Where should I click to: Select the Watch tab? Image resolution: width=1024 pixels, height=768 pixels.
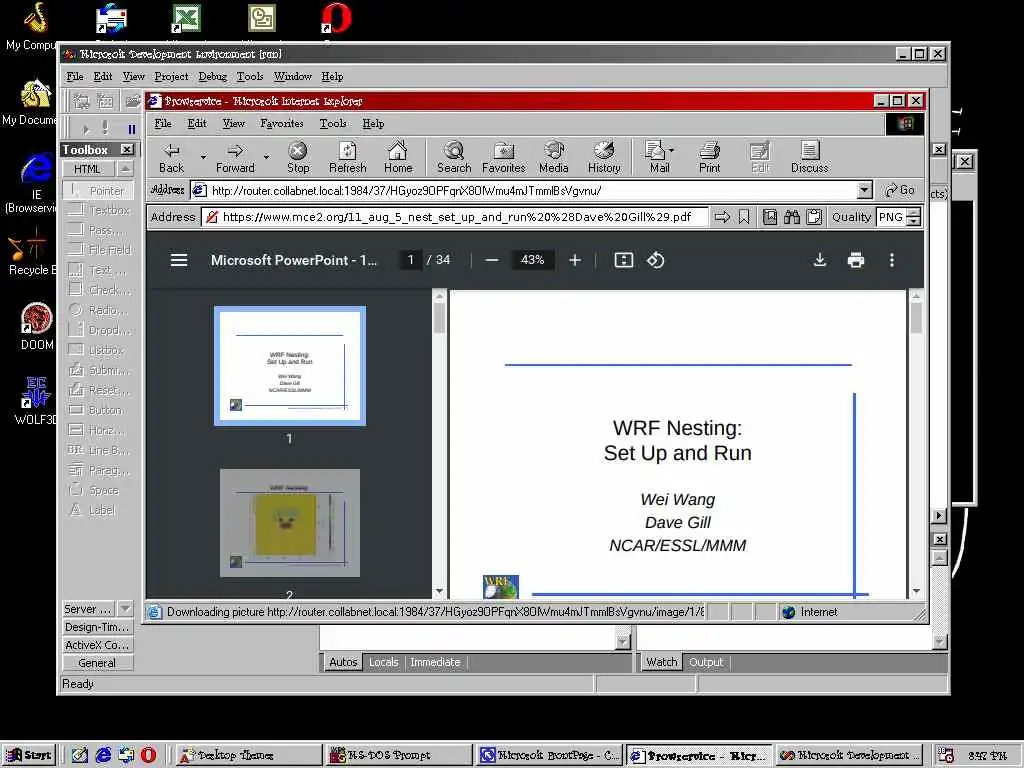pyautogui.click(x=662, y=662)
